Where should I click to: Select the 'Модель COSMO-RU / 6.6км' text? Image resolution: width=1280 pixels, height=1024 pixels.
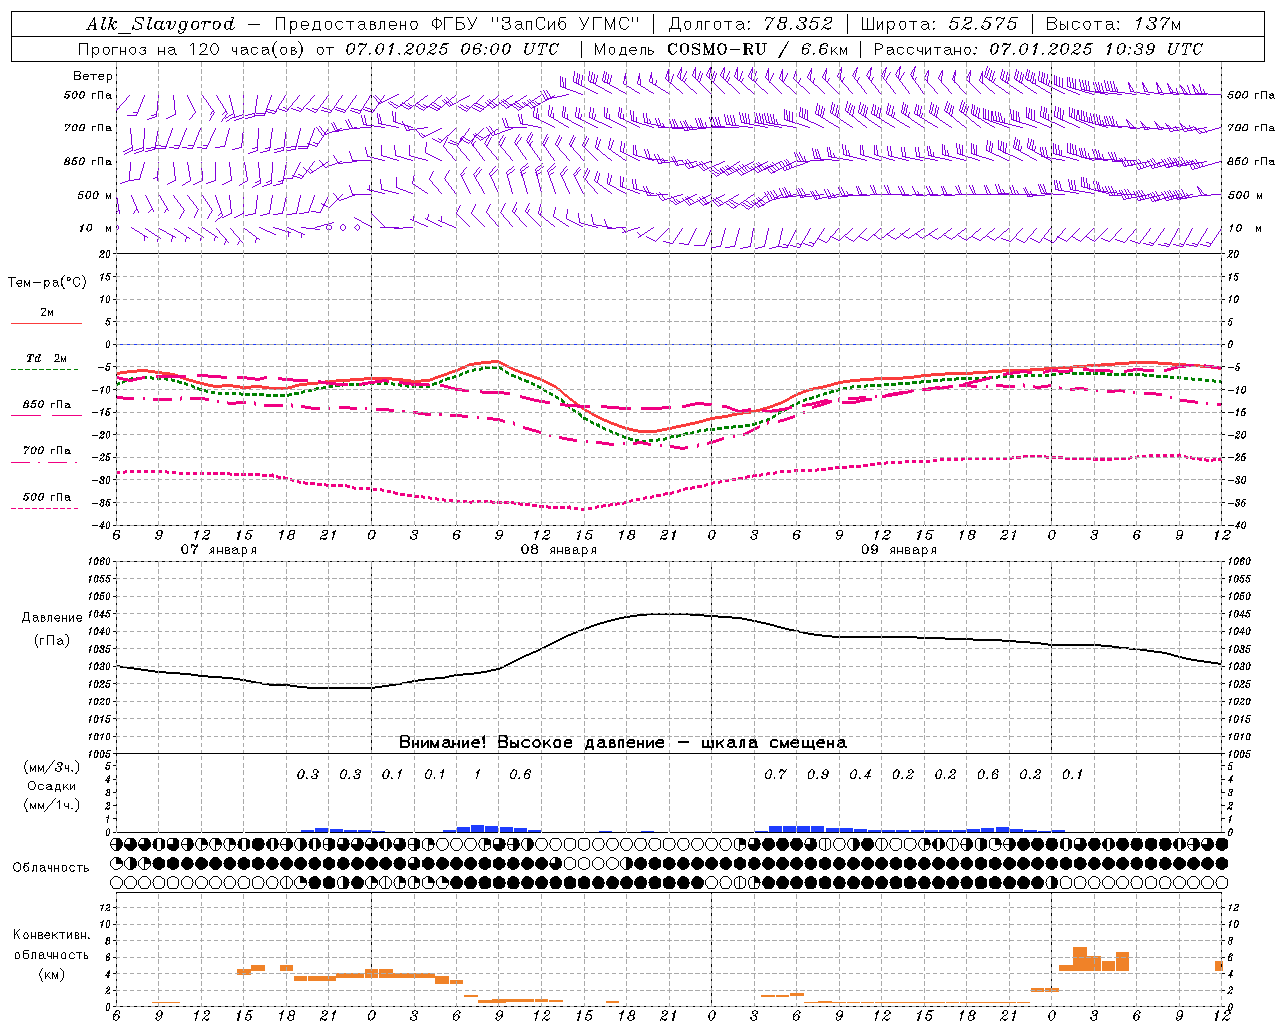pos(721,49)
